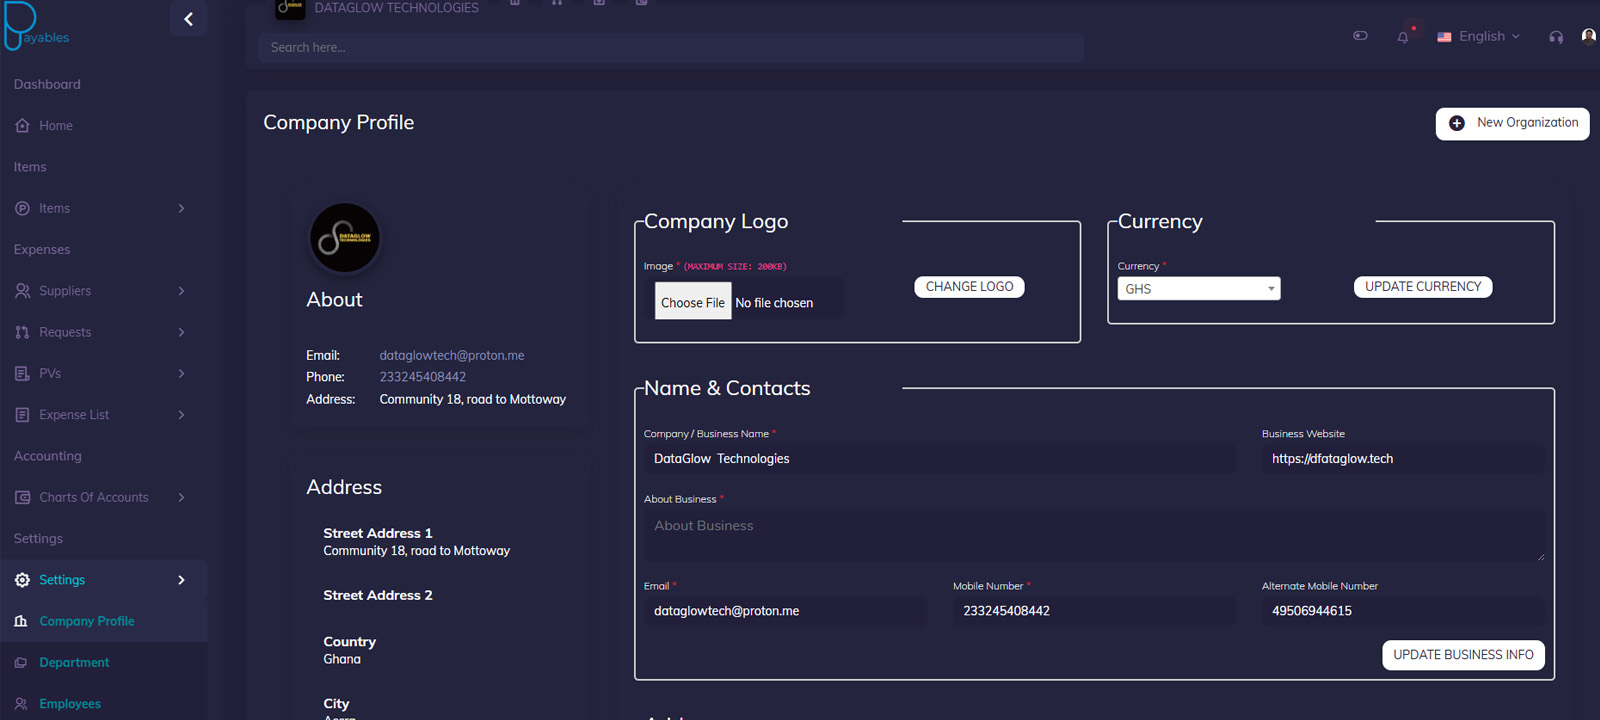Collapse the sidebar with the back arrow
Image resolution: width=1600 pixels, height=720 pixels.
point(188,19)
